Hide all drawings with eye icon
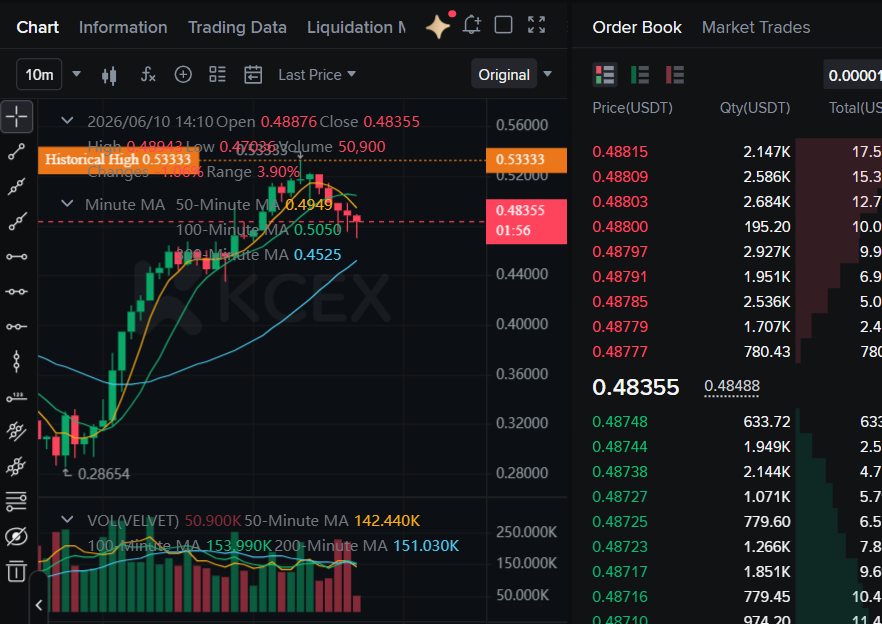This screenshot has height=624, width=882. point(17,537)
